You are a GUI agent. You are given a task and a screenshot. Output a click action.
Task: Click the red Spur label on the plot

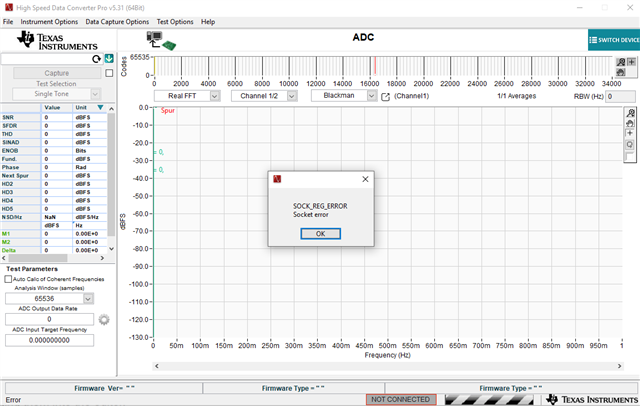tap(167, 111)
